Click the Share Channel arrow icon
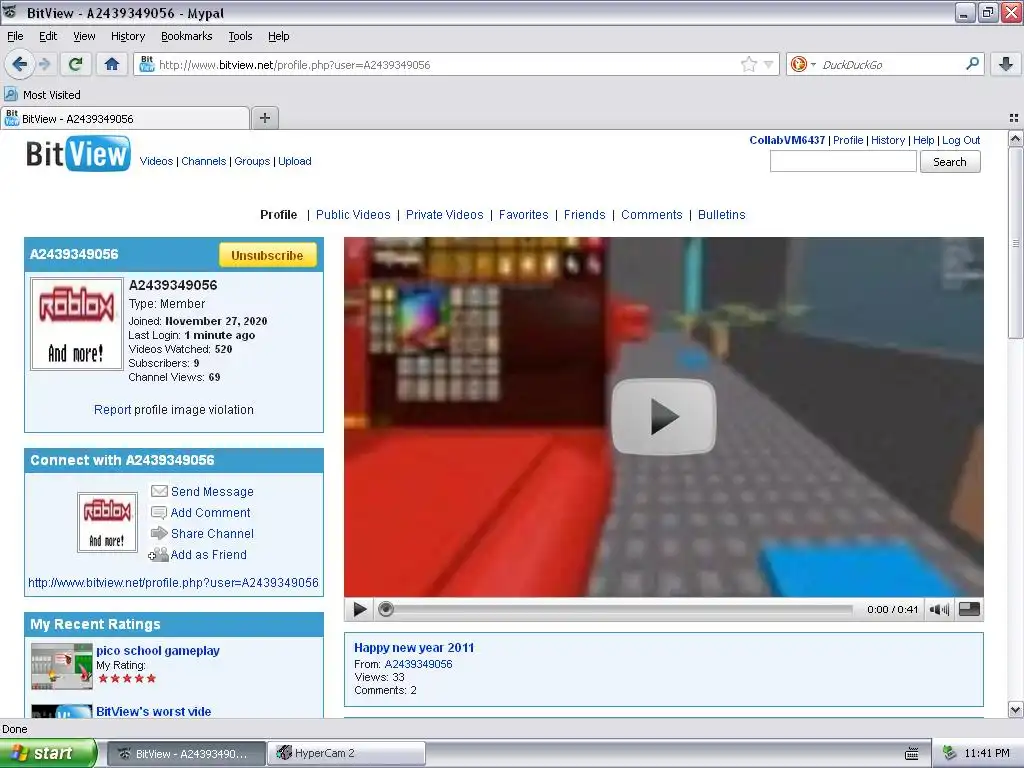The width and height of the screenshot is (1024, 768). click(159, 534)
